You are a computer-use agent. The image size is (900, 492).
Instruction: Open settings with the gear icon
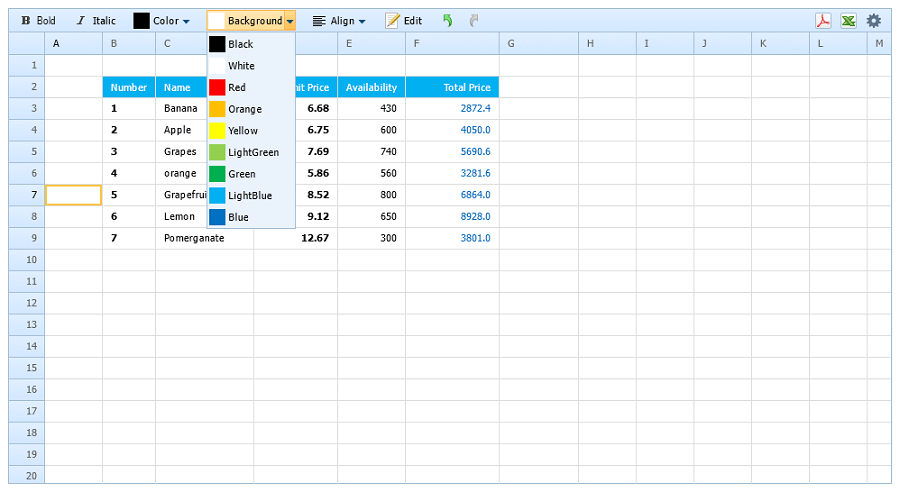point(874,21)
